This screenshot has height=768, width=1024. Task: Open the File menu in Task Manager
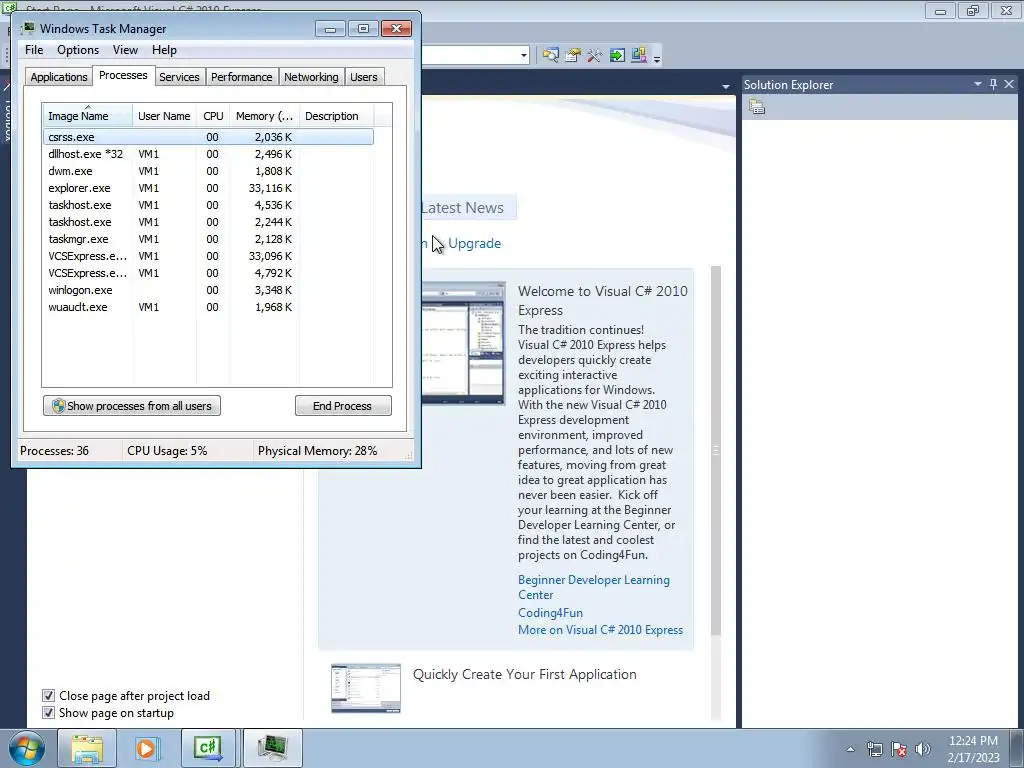[34, 50]
